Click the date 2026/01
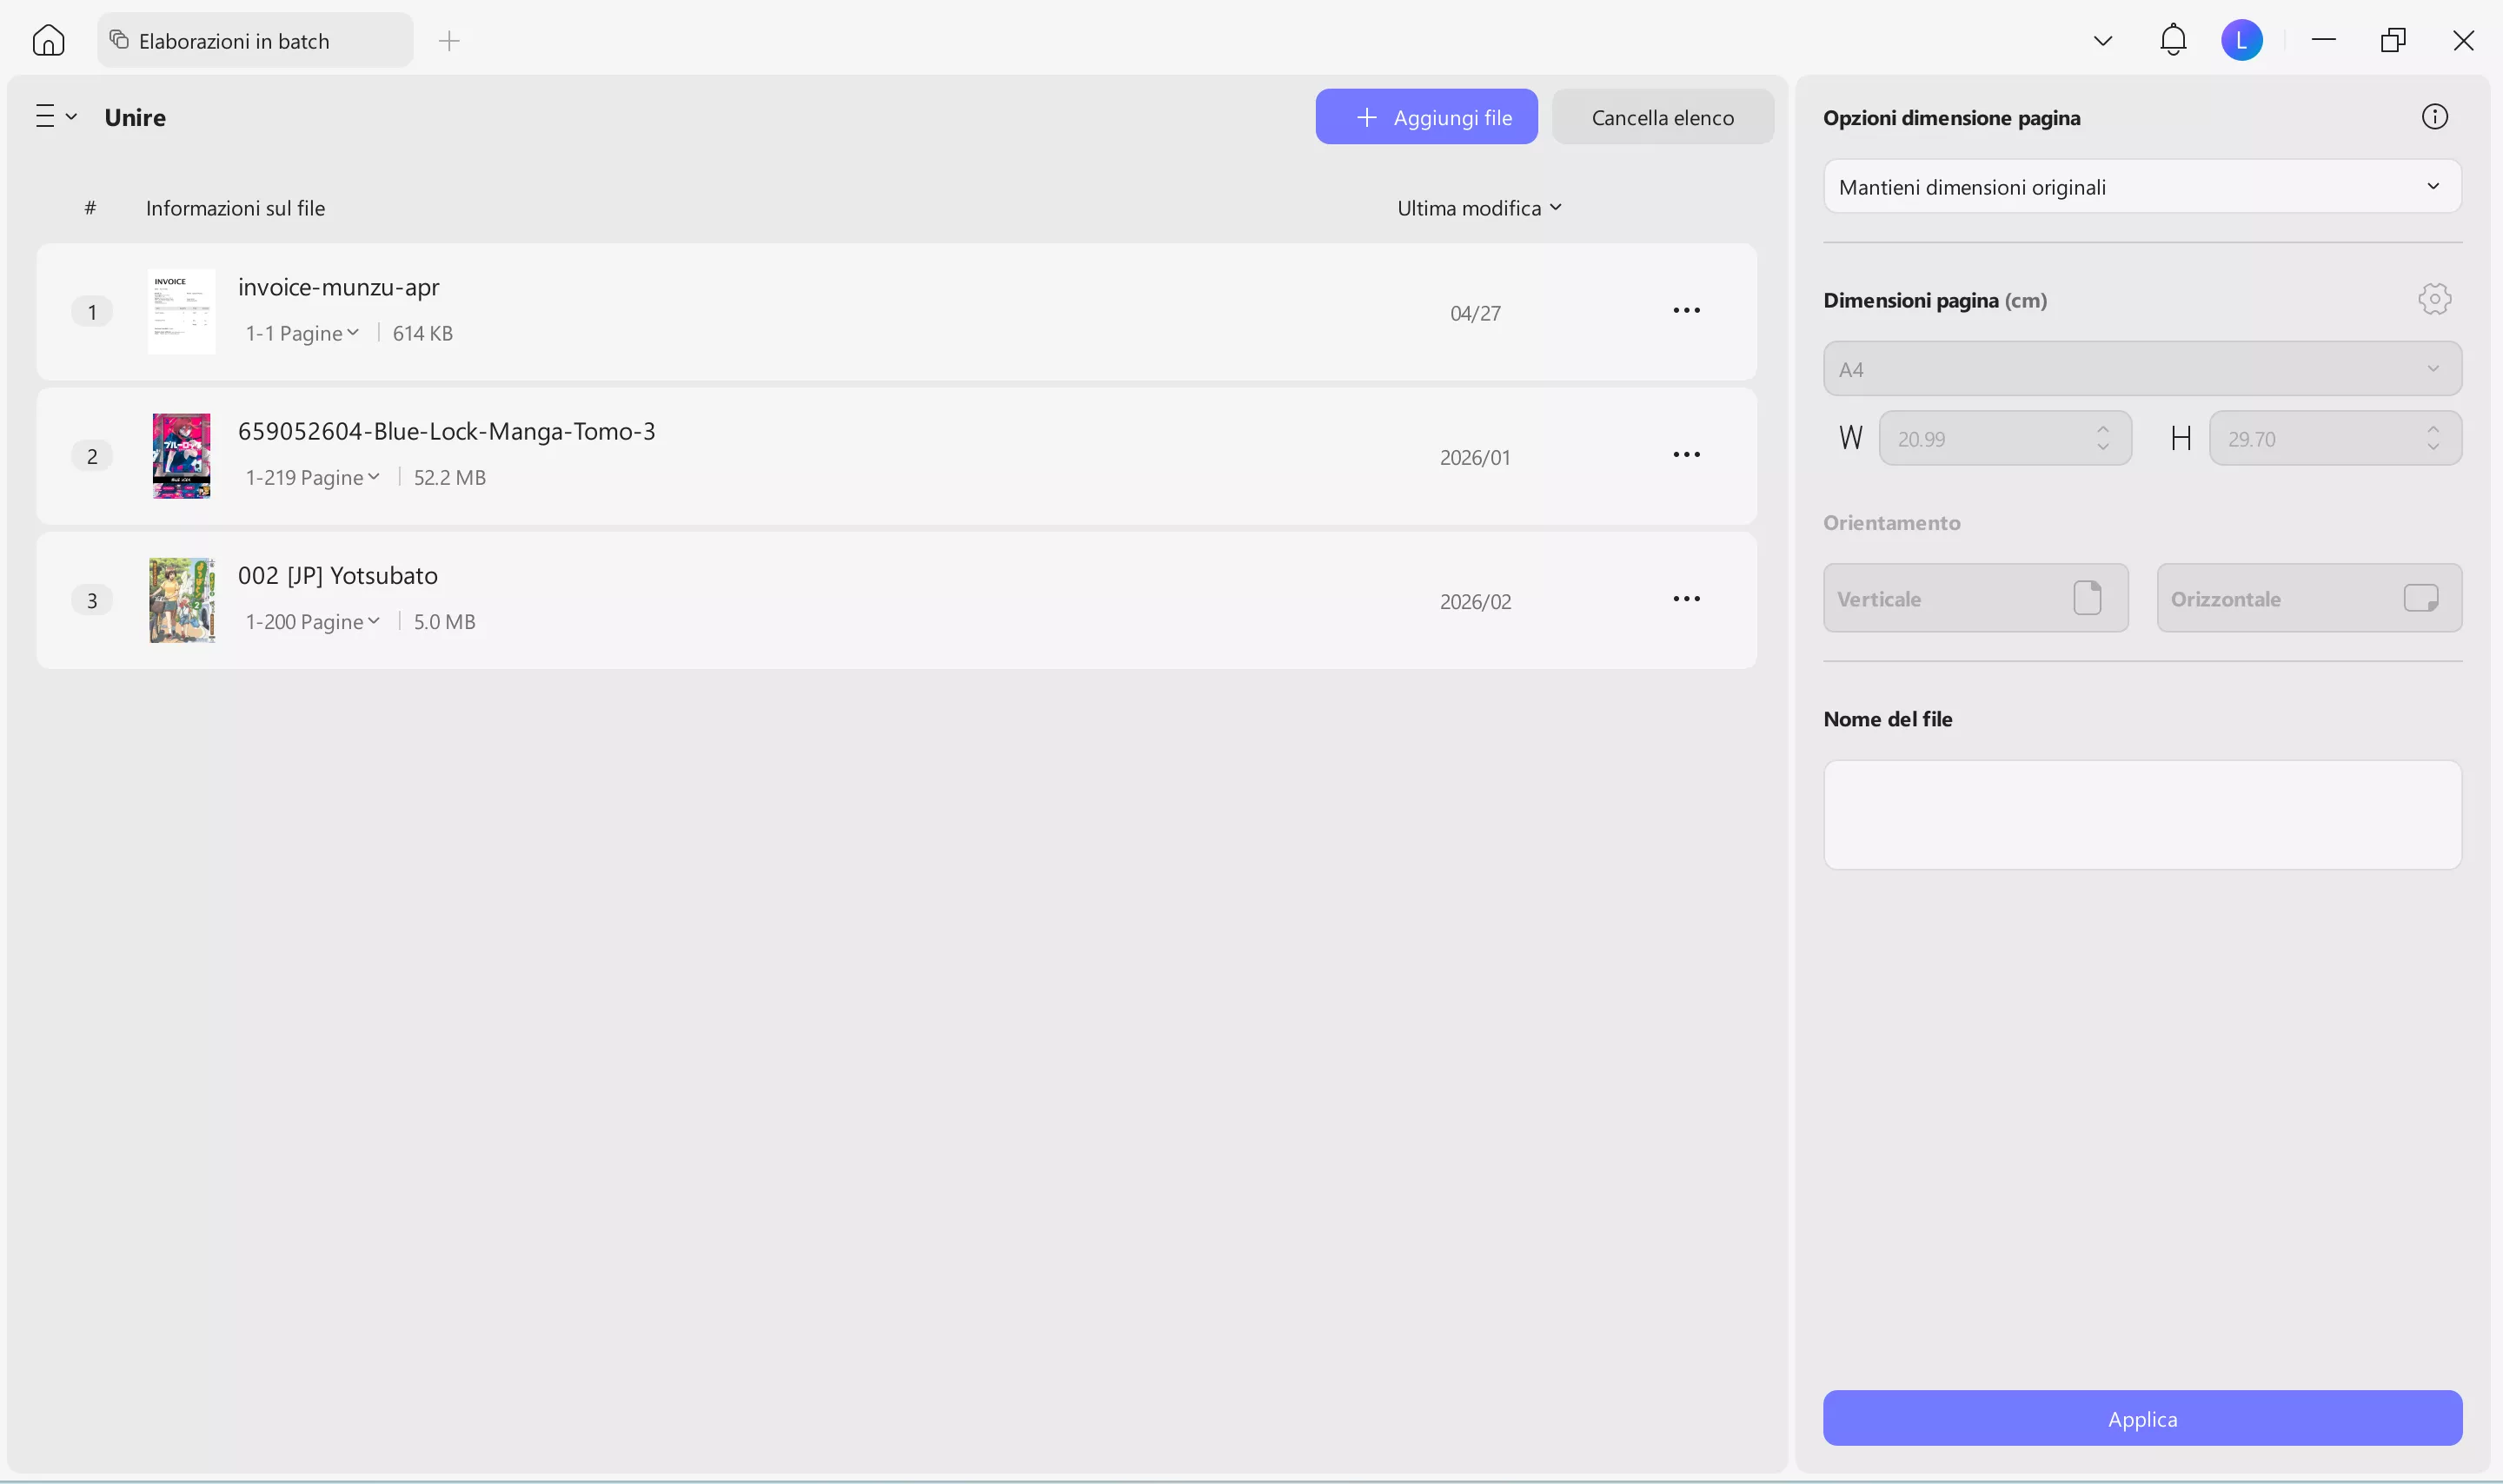2503x1484 pixels. pyautogui.click(x=1474, y=457)
